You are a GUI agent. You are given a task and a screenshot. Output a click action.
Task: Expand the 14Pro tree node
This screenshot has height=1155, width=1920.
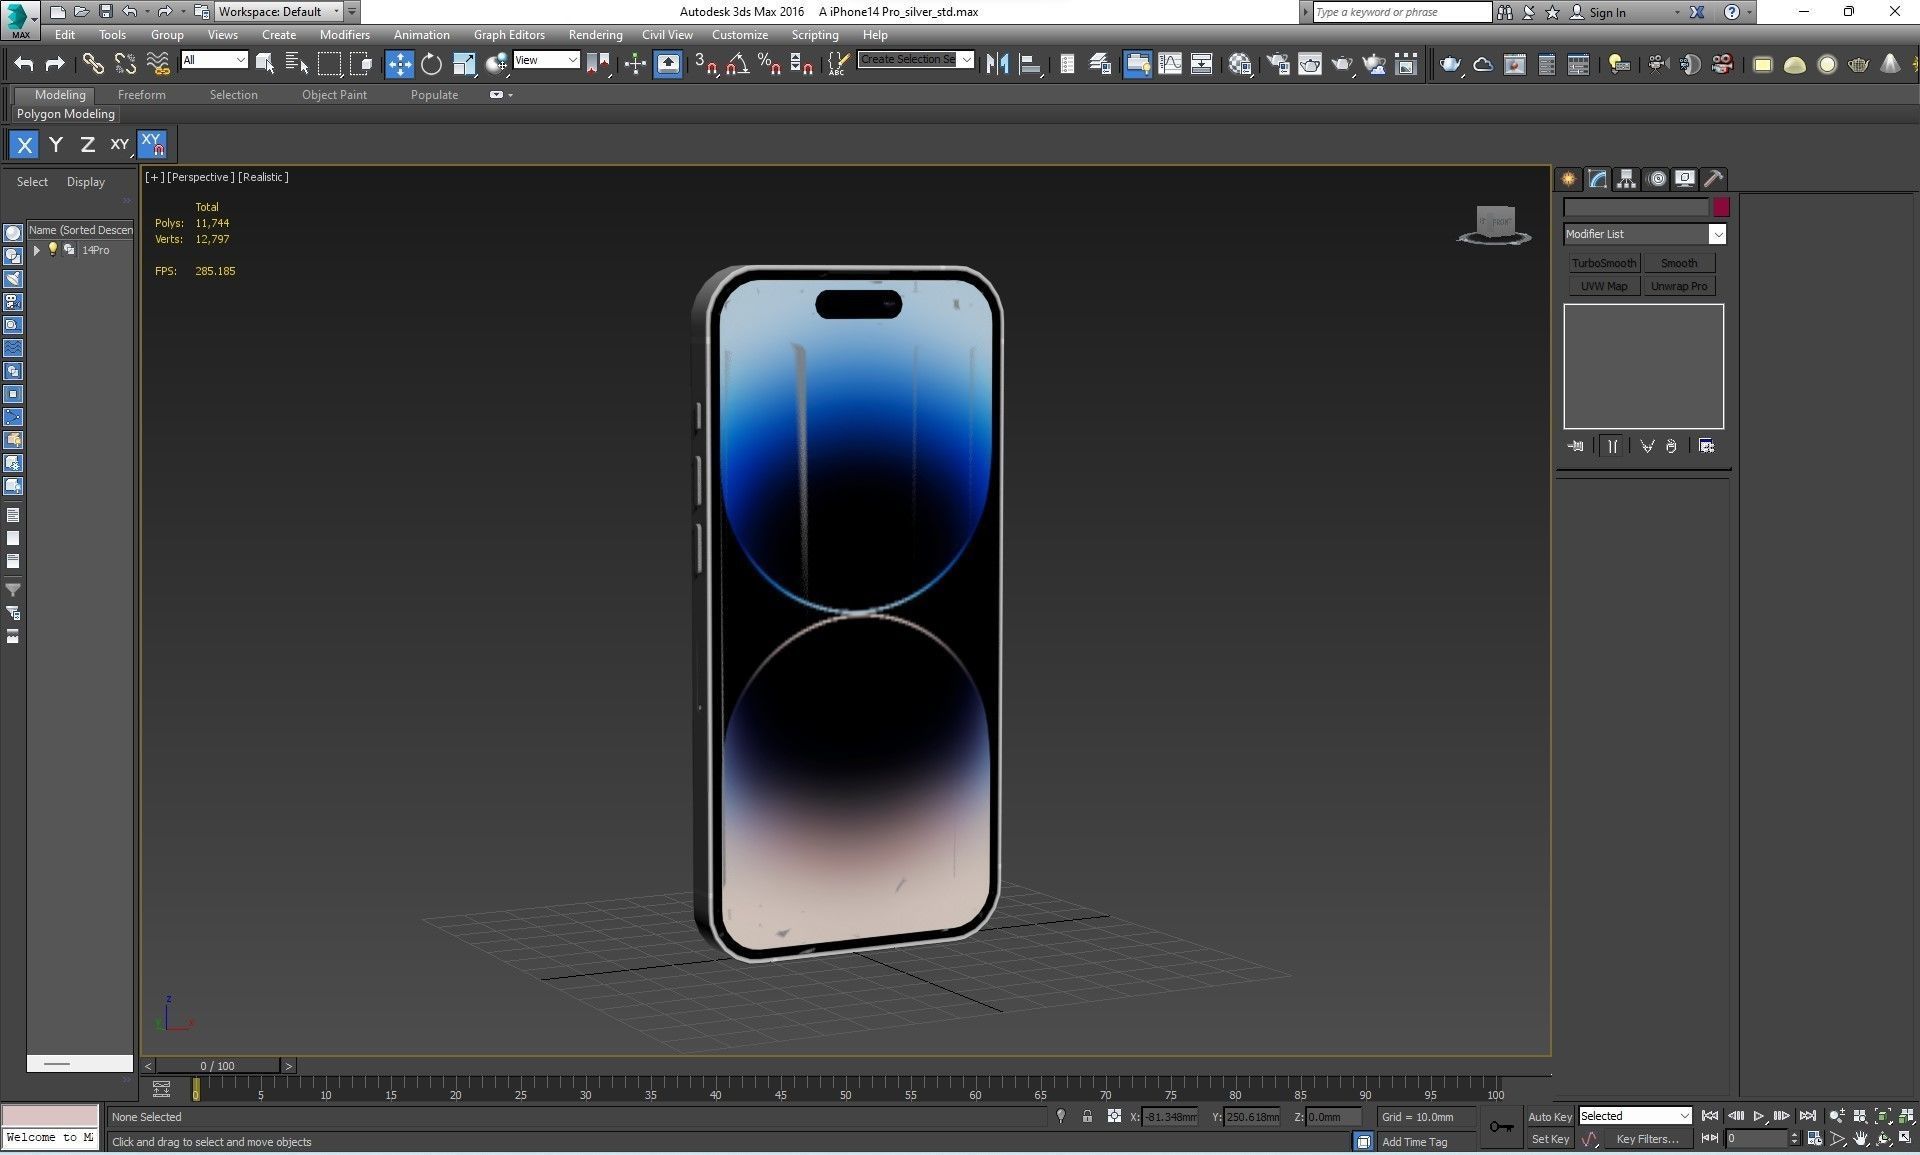tap(37, 250)
